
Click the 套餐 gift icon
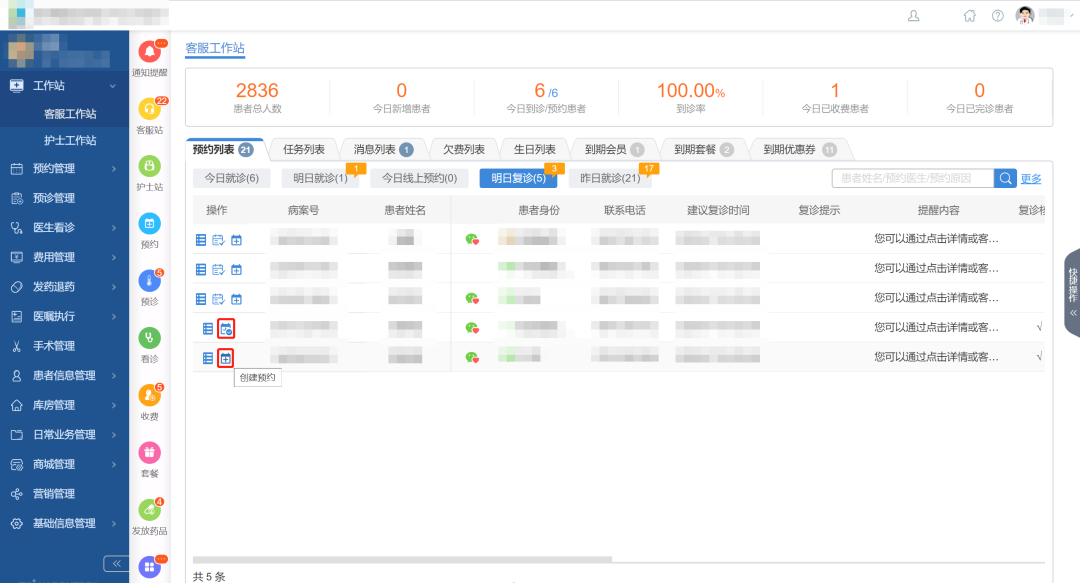coord(149,453)
